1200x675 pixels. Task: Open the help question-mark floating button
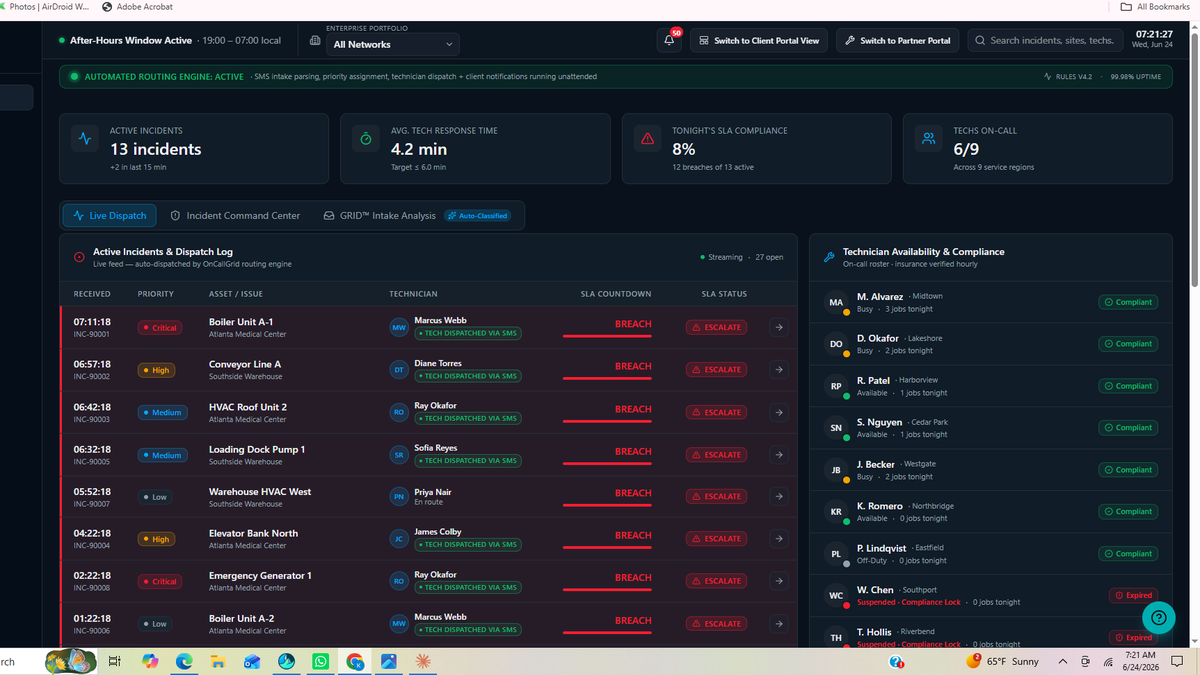[1157, 618]
